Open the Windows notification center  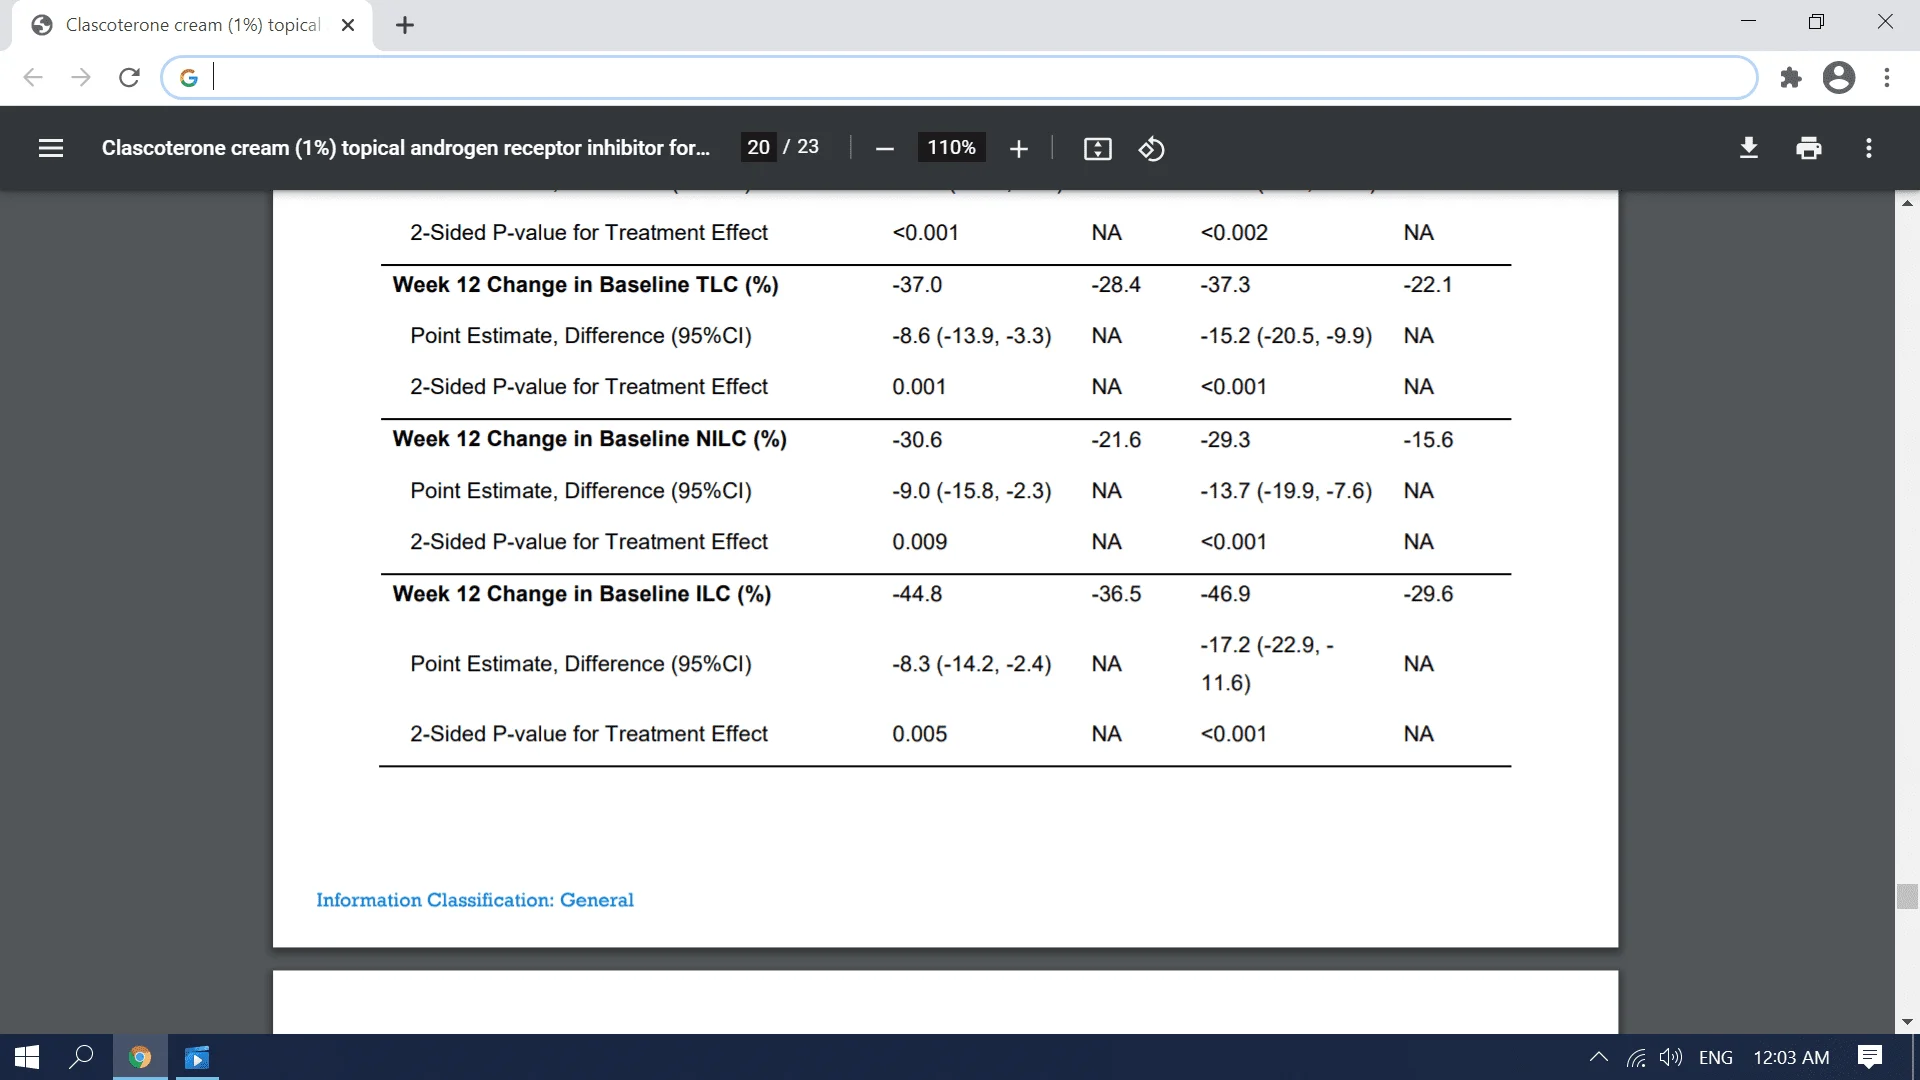(1869, 1057)
